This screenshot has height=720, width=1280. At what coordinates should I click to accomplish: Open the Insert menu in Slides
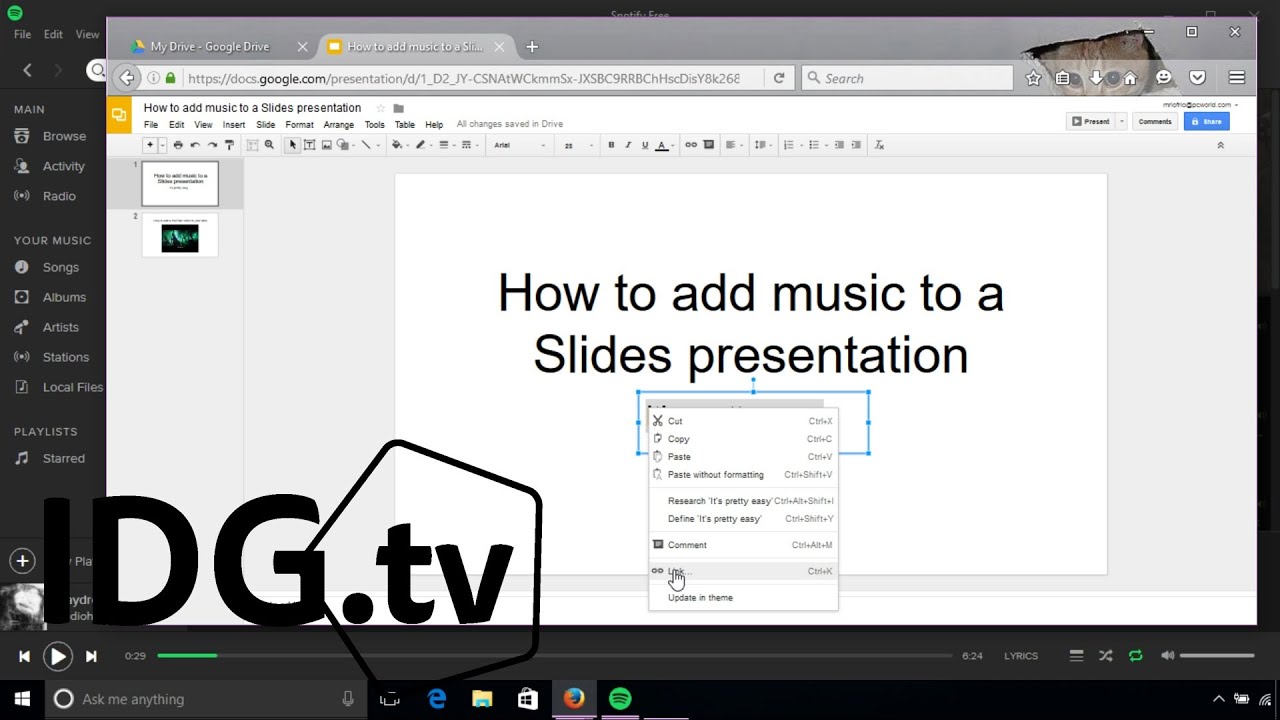click(x=234, y=125)
